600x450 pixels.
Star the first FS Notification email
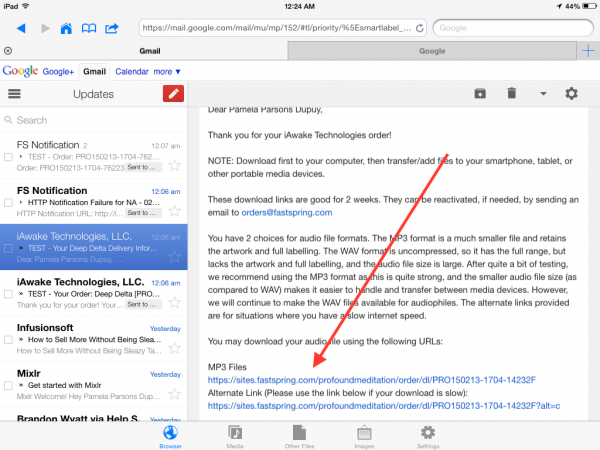tap(174, 165)
